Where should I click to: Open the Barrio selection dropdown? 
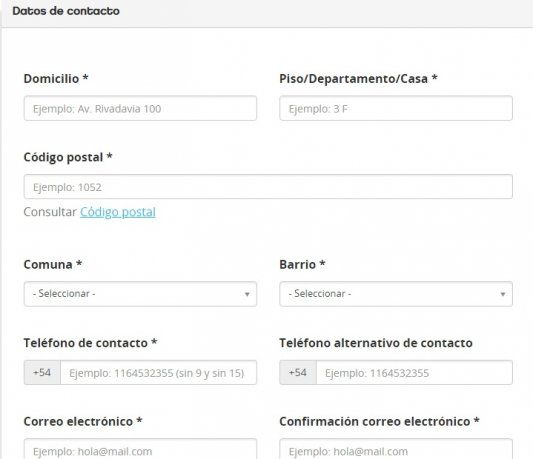(x=396, y=294)
